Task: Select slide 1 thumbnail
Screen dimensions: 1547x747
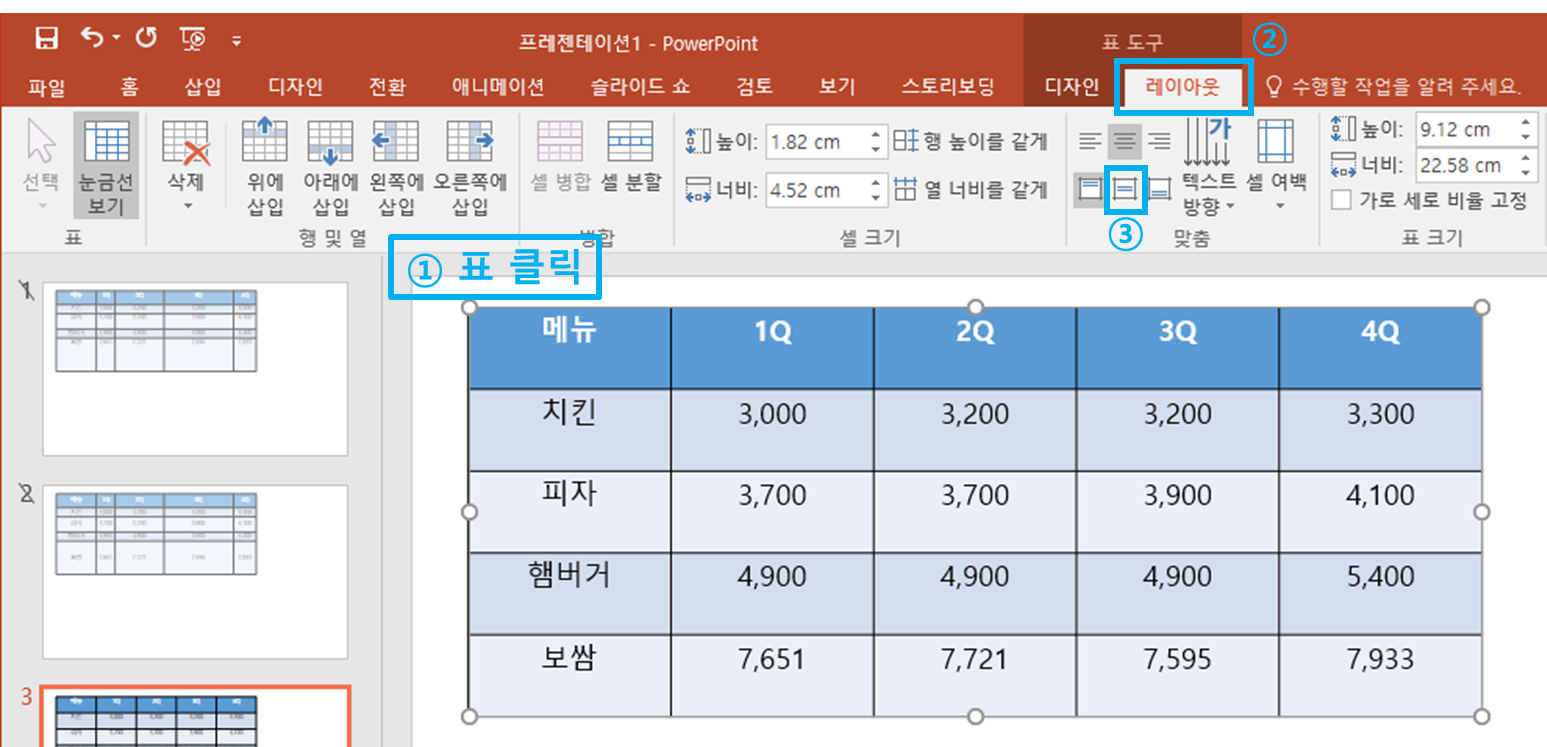Action: [195, 369]
